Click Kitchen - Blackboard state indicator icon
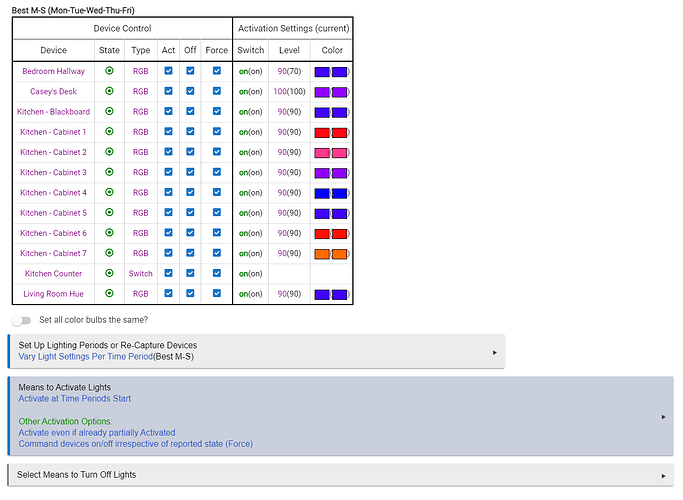This screenshot has height=500, width=683. [109, 111]
